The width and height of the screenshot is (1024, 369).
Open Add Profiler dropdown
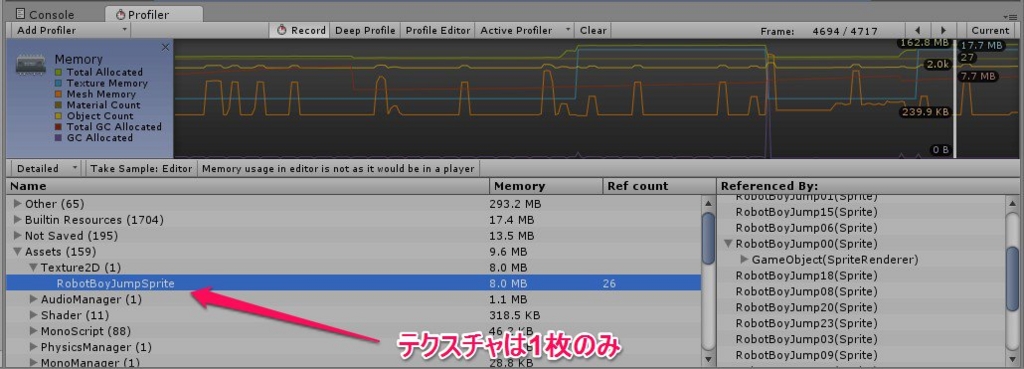[71, 30]
